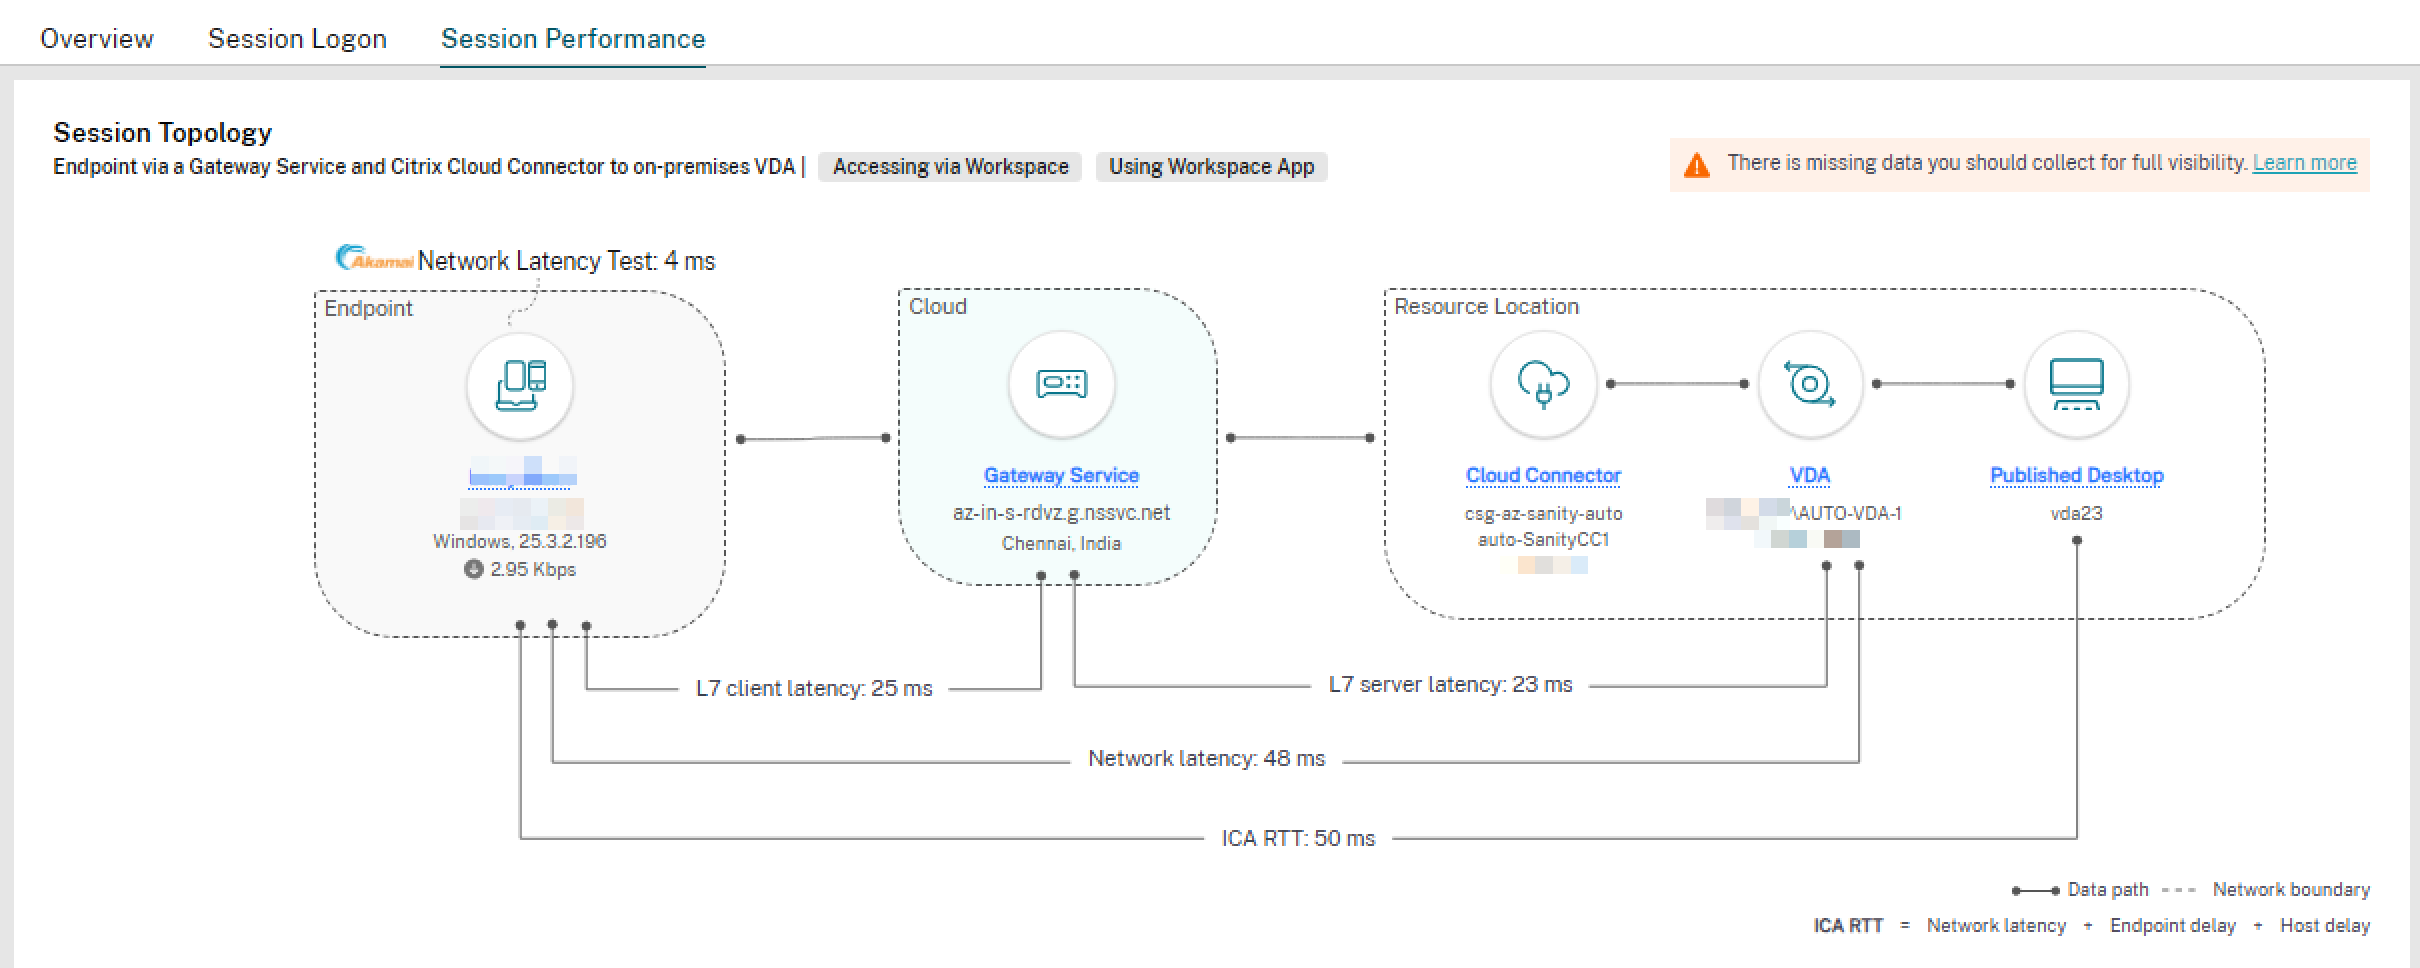Click the Published Desktop link
This screenshot has width=2420, height=968.
2076,476
